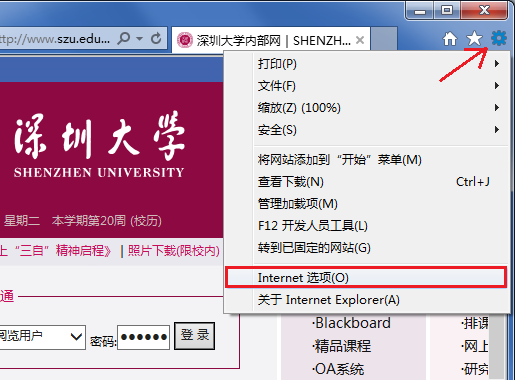
Task: Click the Shenzhen University tab favicon
Action: coord(185,40)
